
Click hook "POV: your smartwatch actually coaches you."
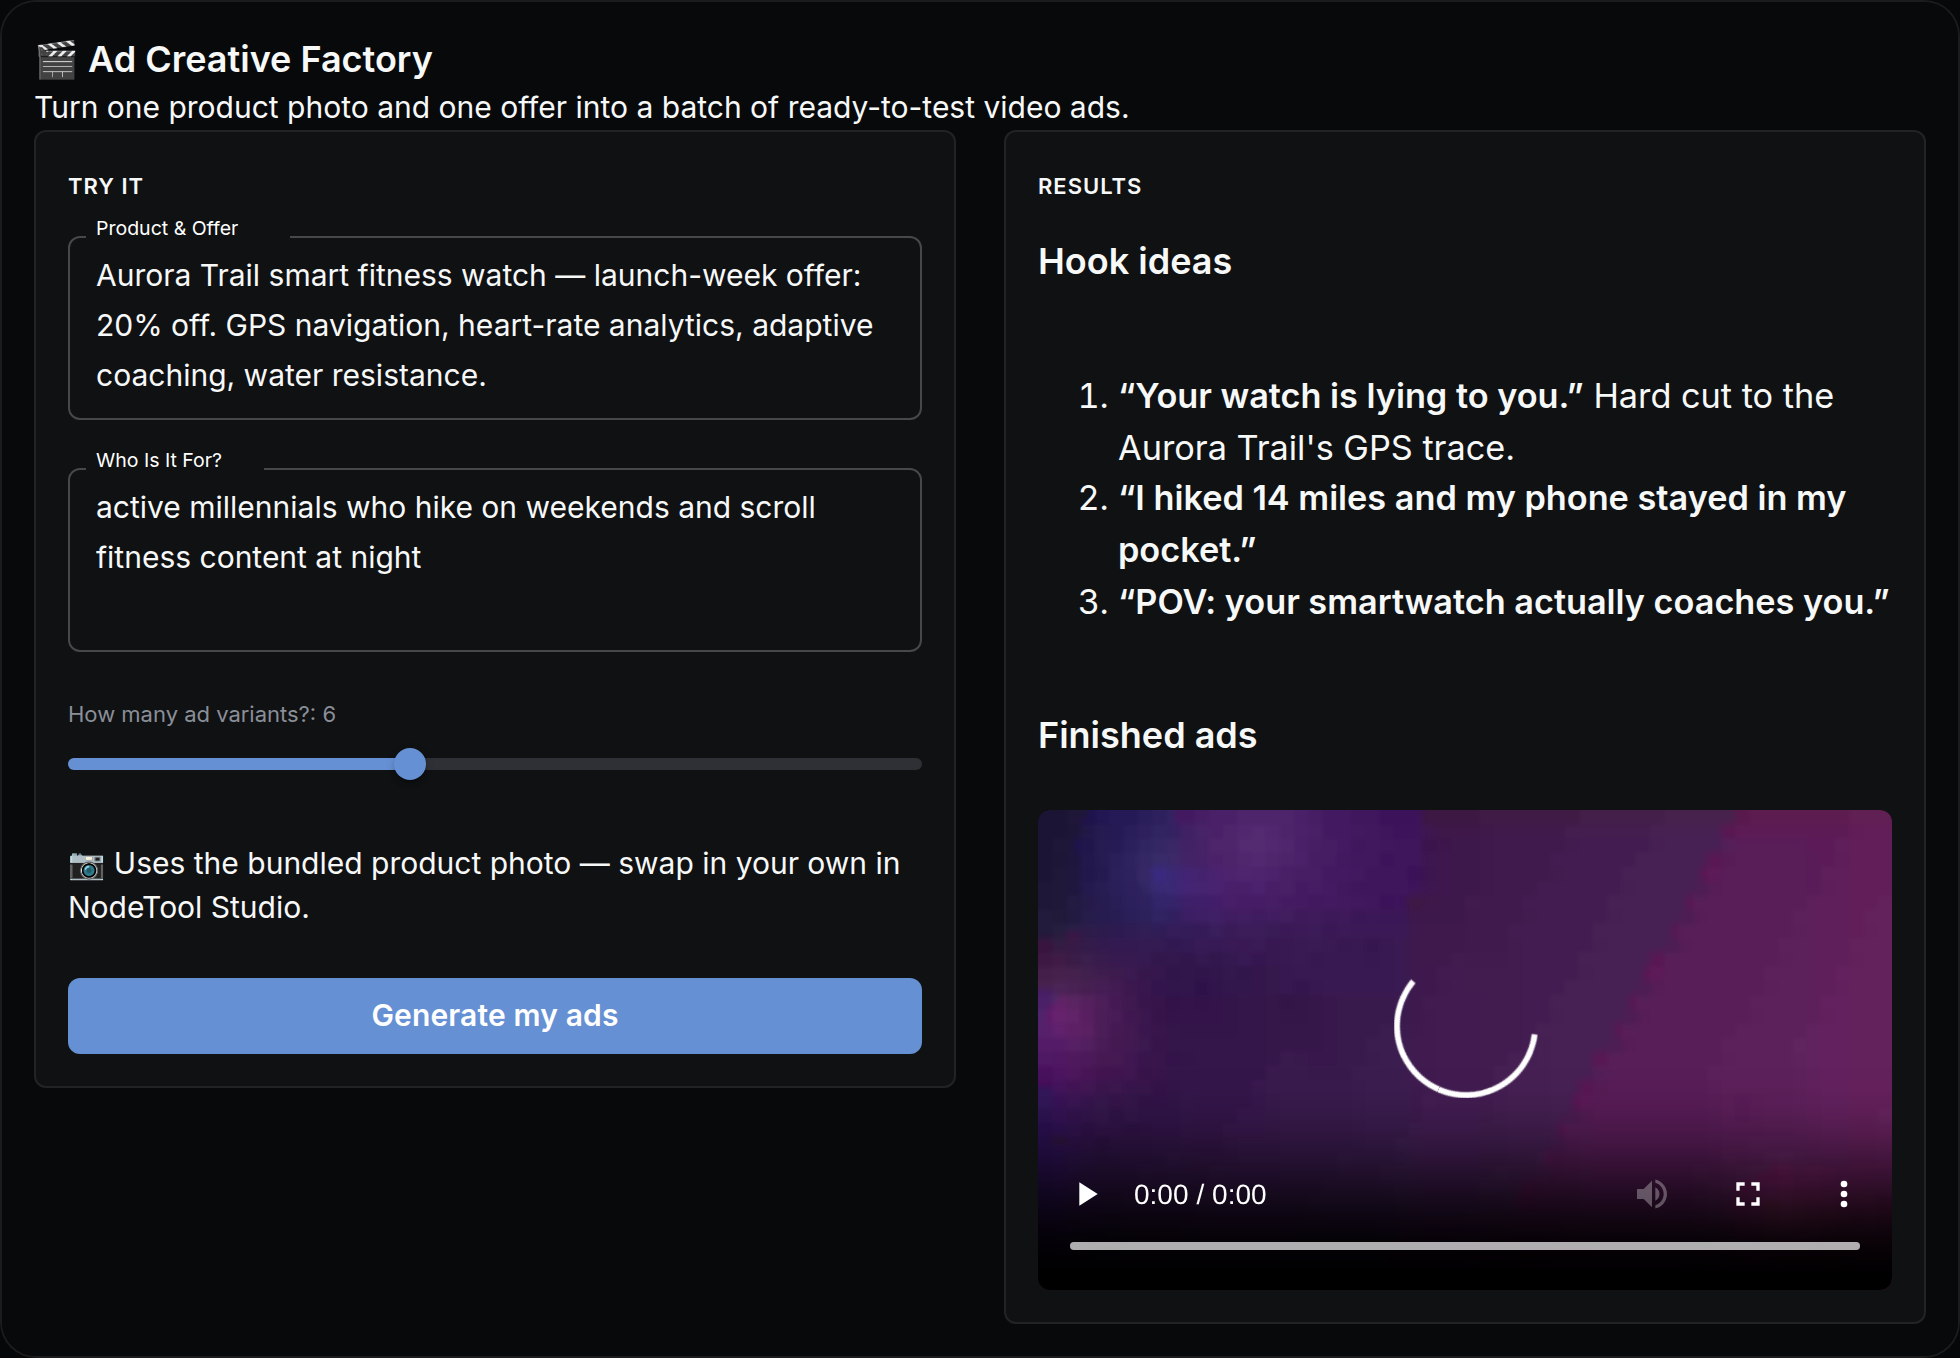(1504, 603)
